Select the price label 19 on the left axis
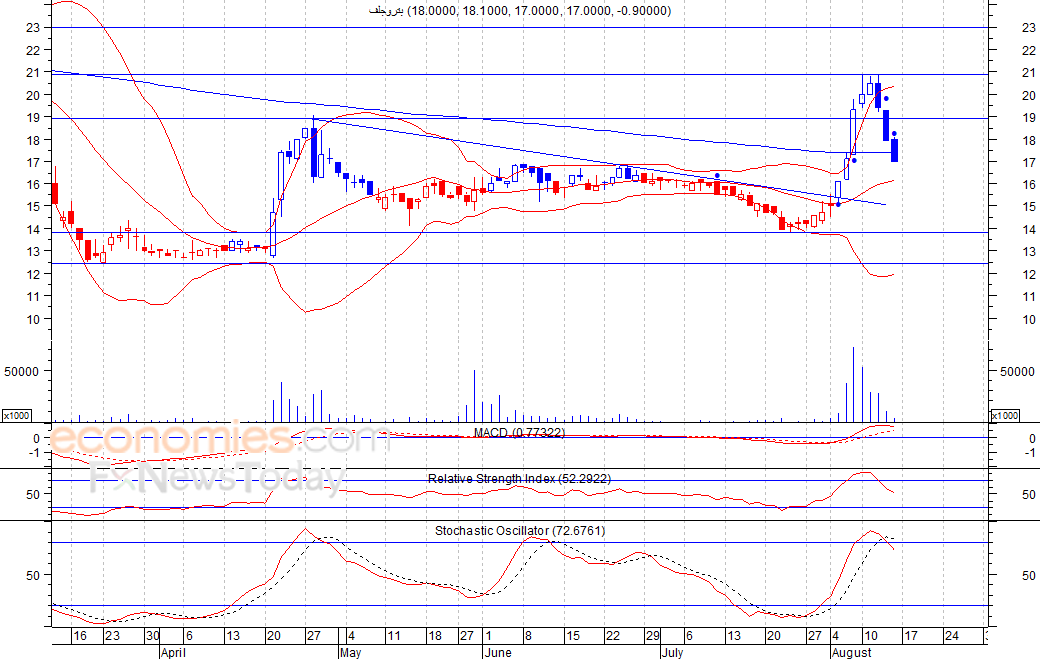The width and height of the screenshot is (1040, 659). pos(33,117)
